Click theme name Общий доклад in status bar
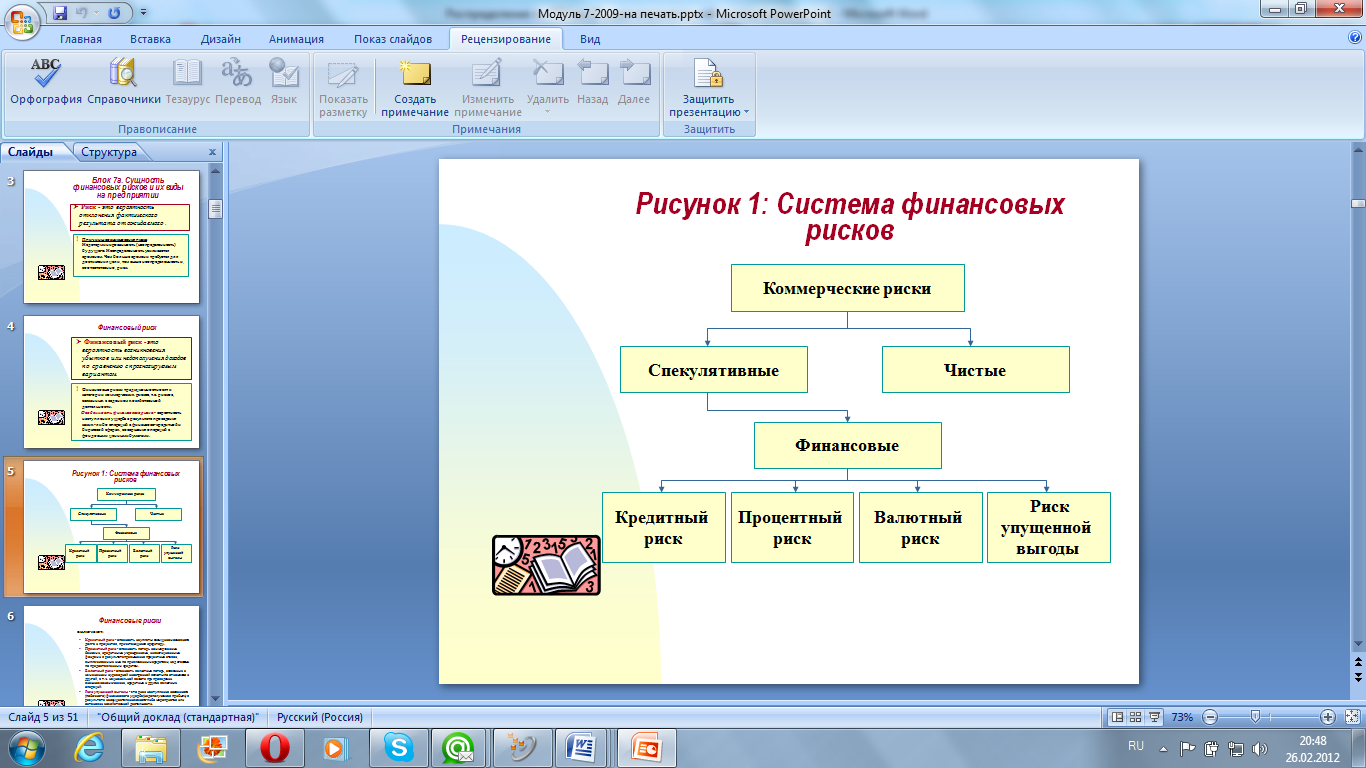Image resolution: width=1366 pixels, height=768 pixels. (x=179, y=717)
